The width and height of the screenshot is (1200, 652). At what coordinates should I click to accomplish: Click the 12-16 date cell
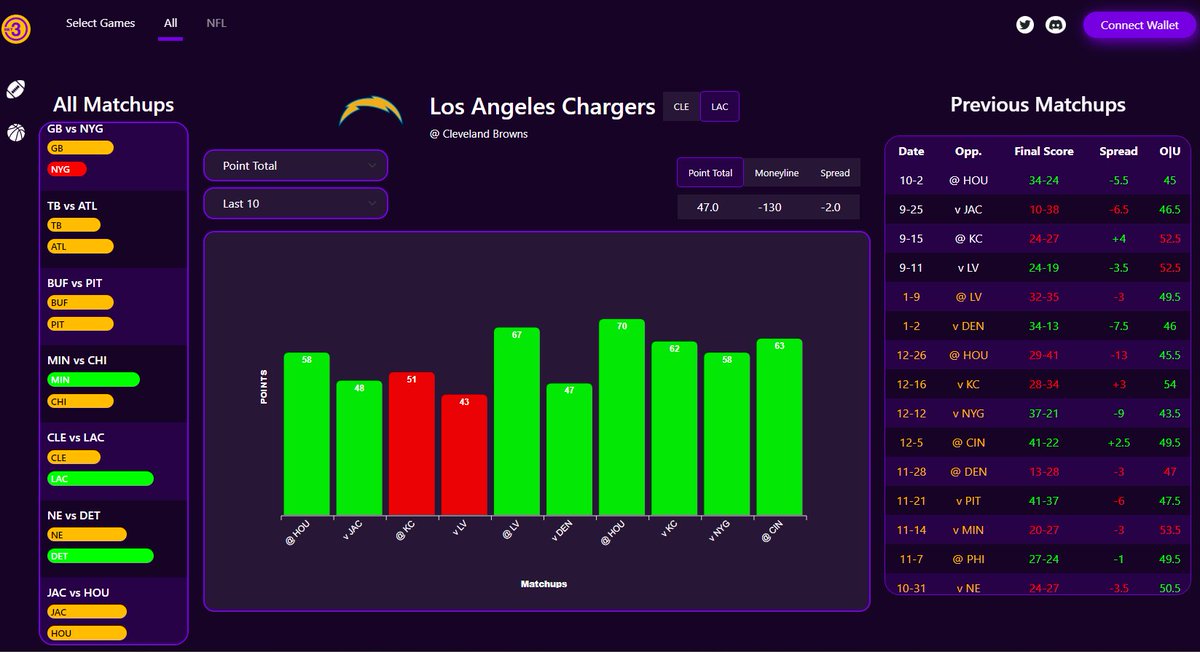pos(911,385)
